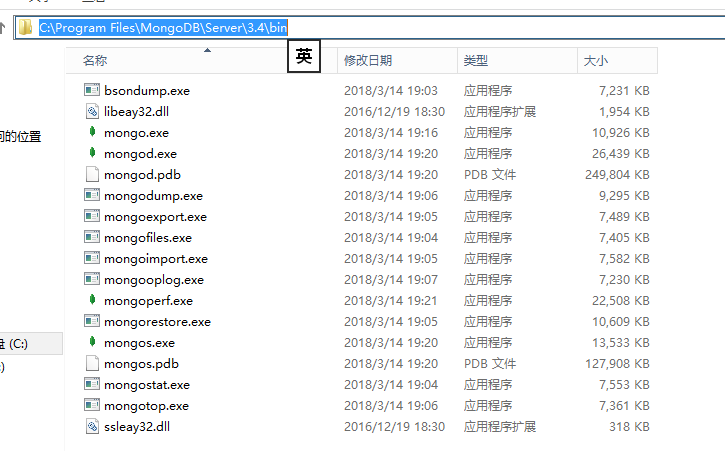The height and width of the screenshot is (451, 725).
Task: Click date 2018/3/14 19:07 of mongooplog.exe
Action: point(391,280)
